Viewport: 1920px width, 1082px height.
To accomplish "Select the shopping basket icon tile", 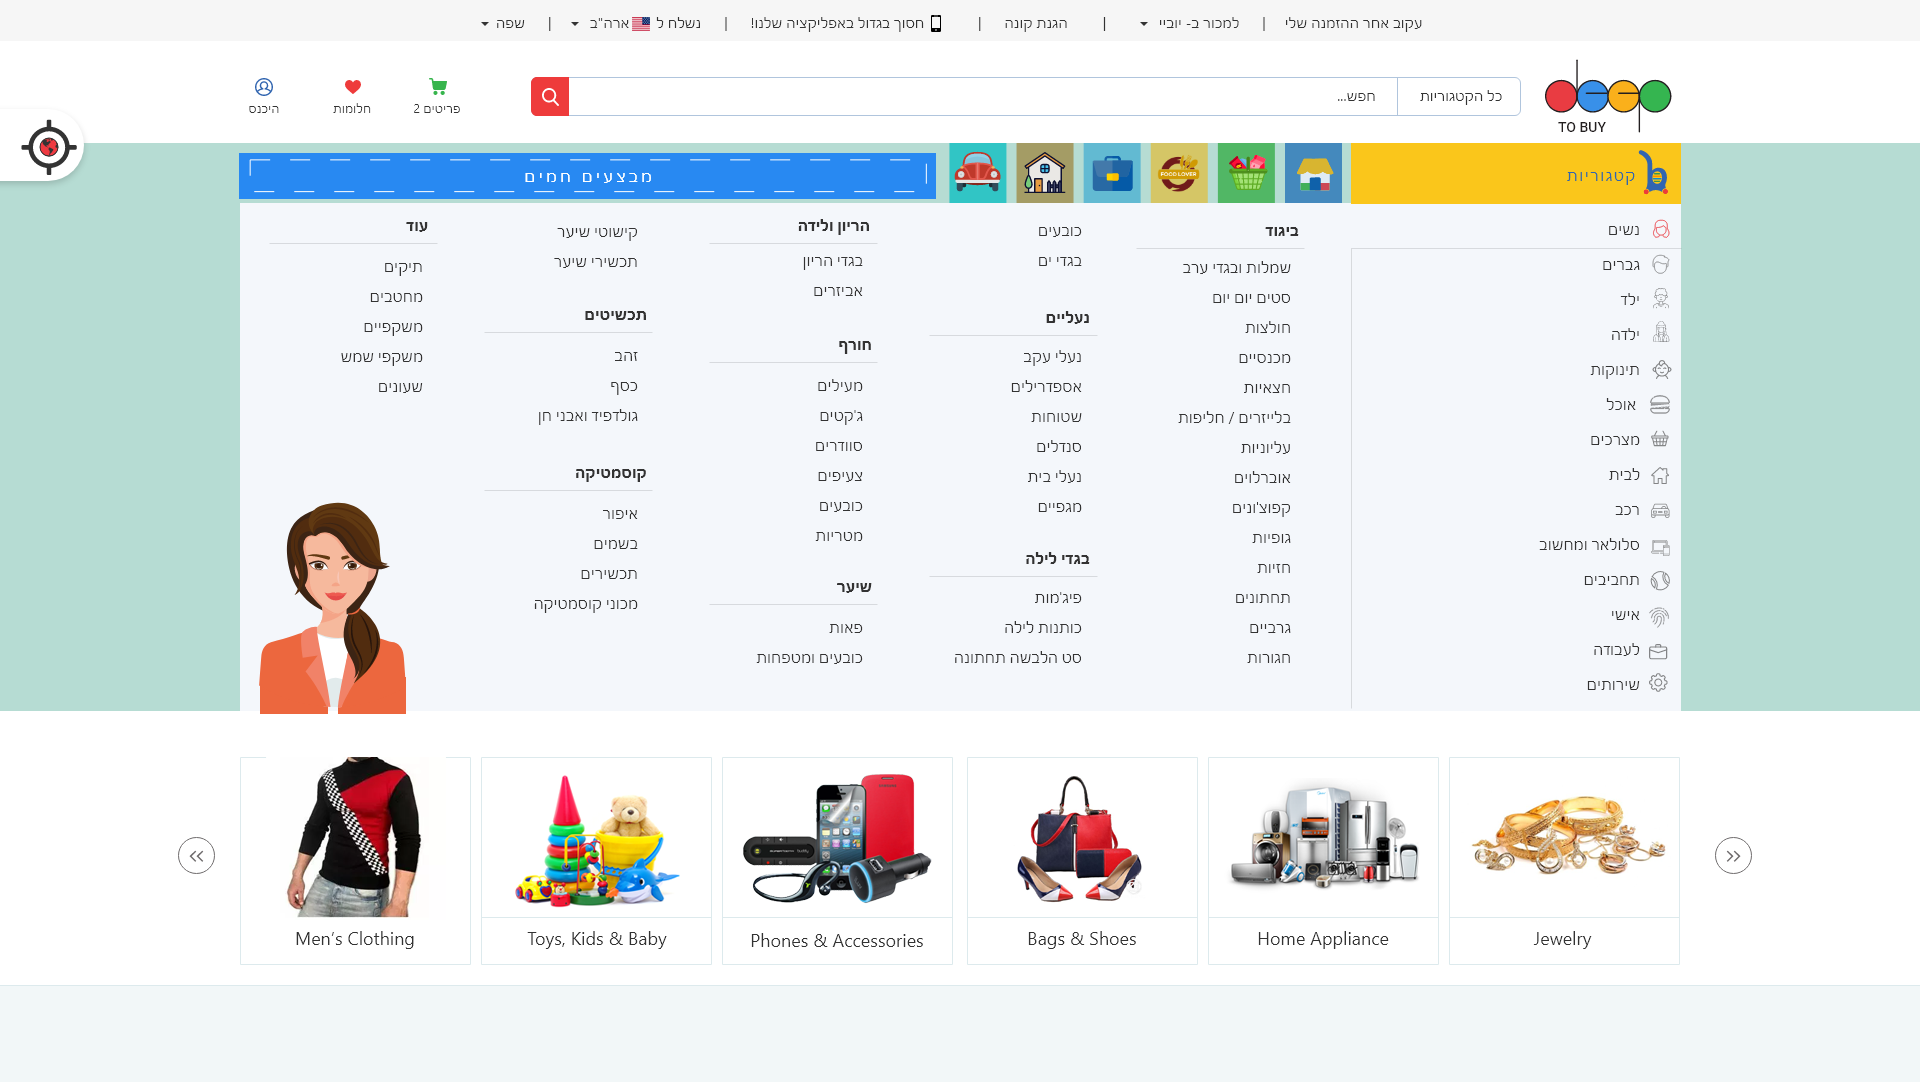I will pos(1246,173).
